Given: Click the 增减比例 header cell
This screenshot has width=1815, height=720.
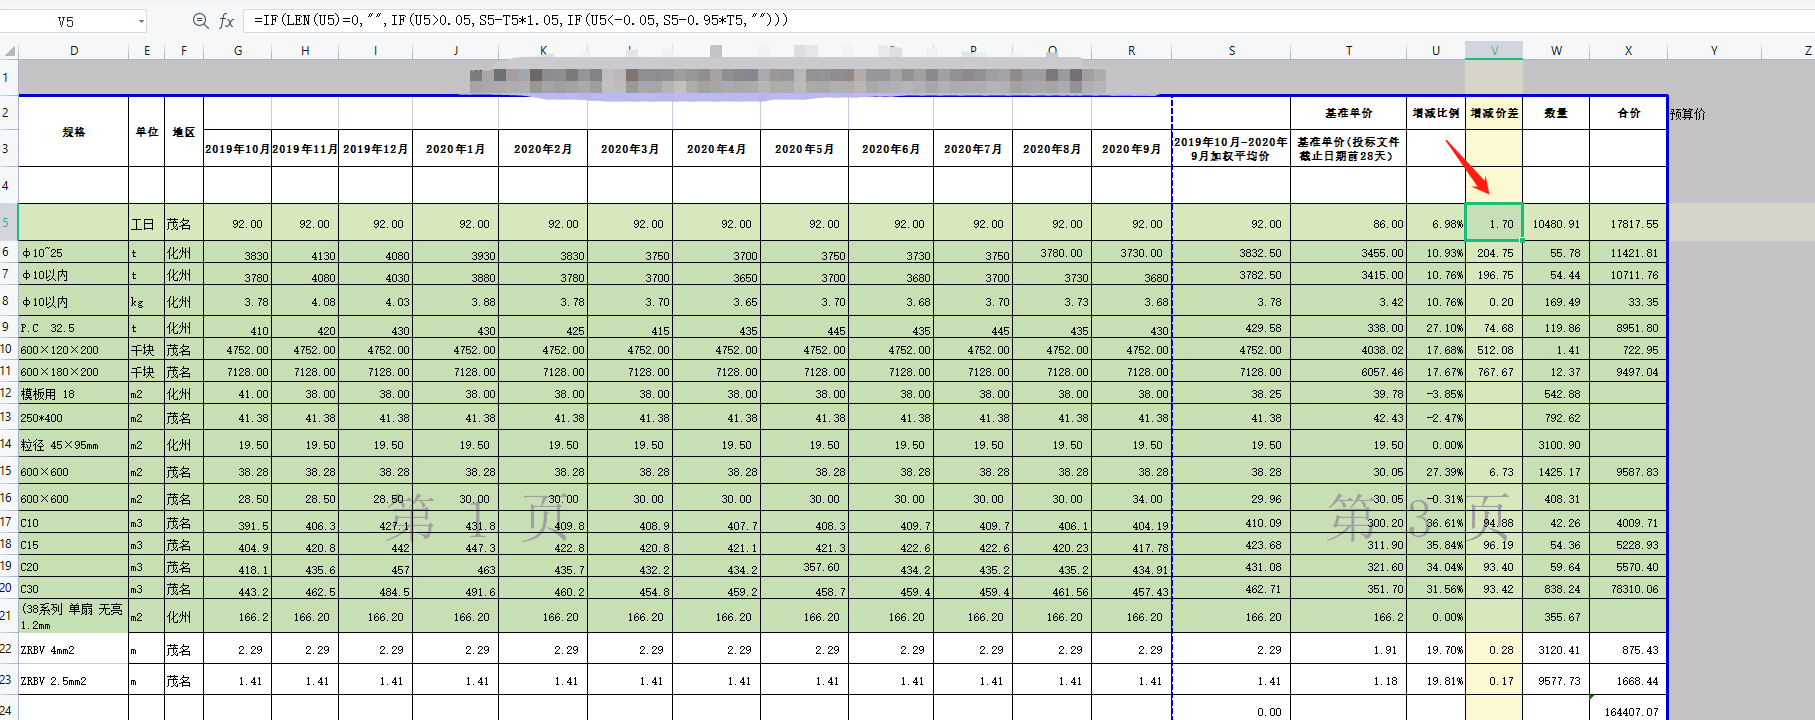Looking at the screenshot, I should [1436, 113].
